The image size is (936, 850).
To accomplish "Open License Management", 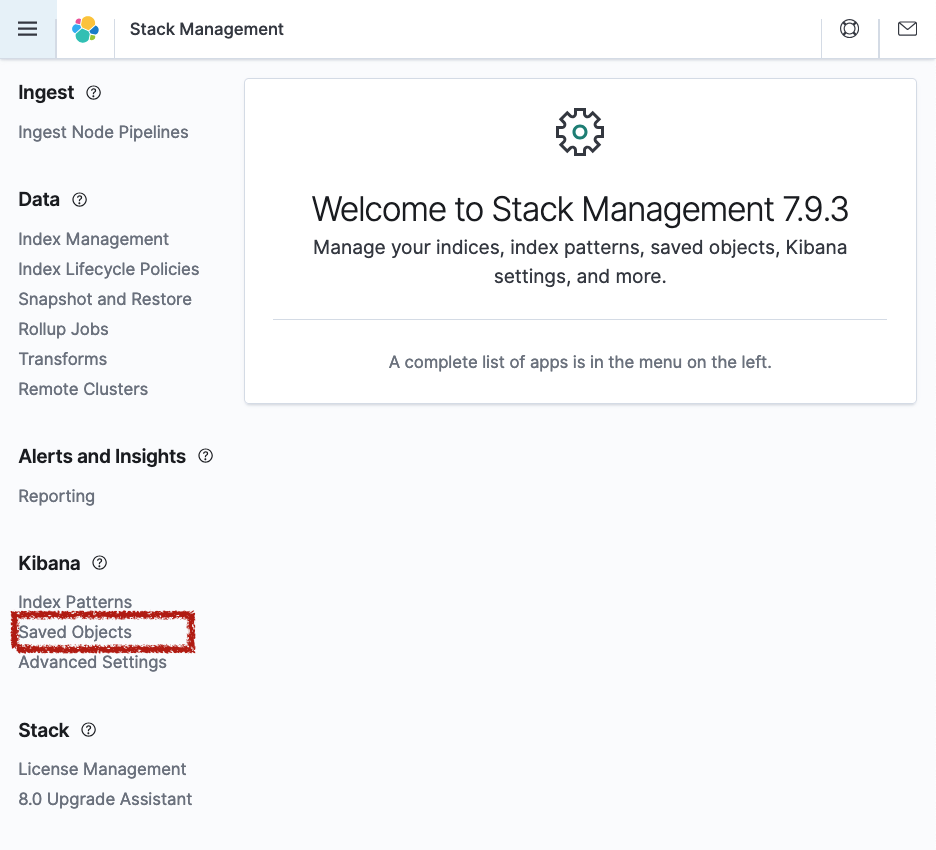I will (x=102, y=769).
